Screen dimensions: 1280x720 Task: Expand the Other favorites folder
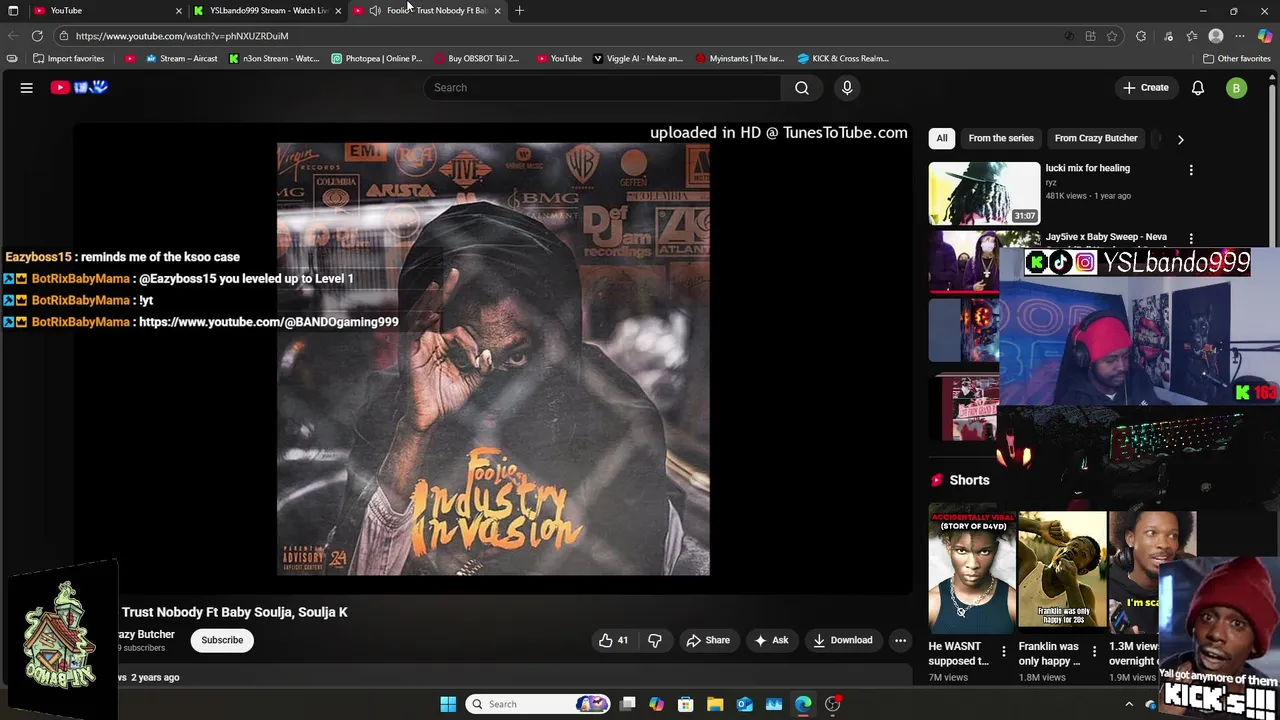1236,58
